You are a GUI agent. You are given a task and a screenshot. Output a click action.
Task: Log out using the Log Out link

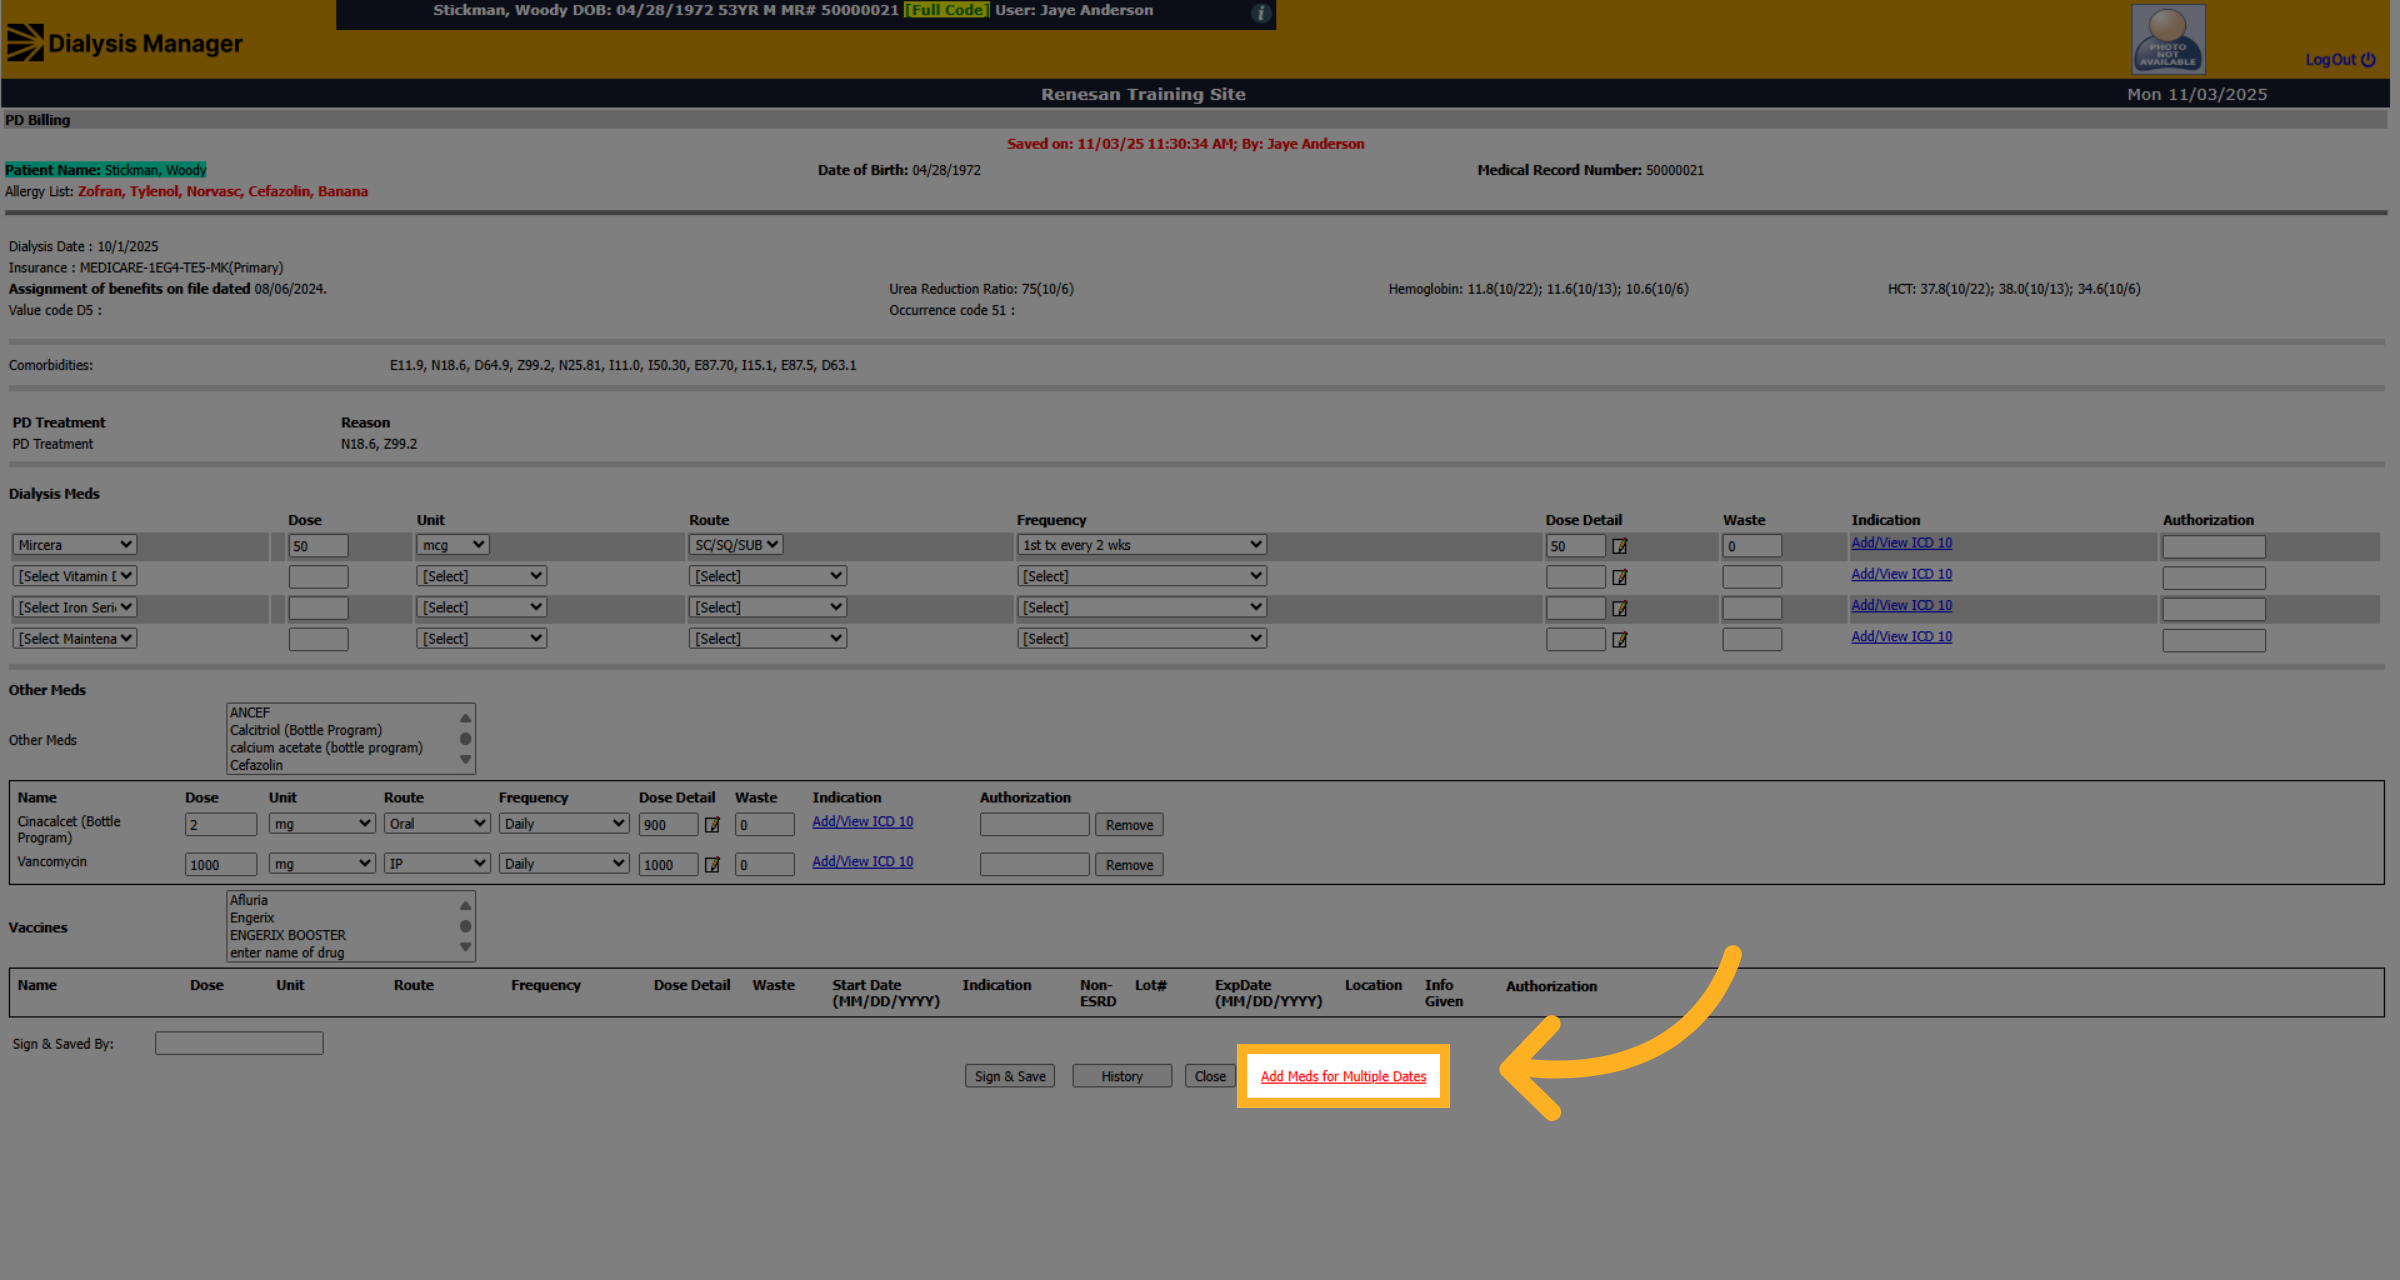pyautogui.click(x=2340, y=60)
